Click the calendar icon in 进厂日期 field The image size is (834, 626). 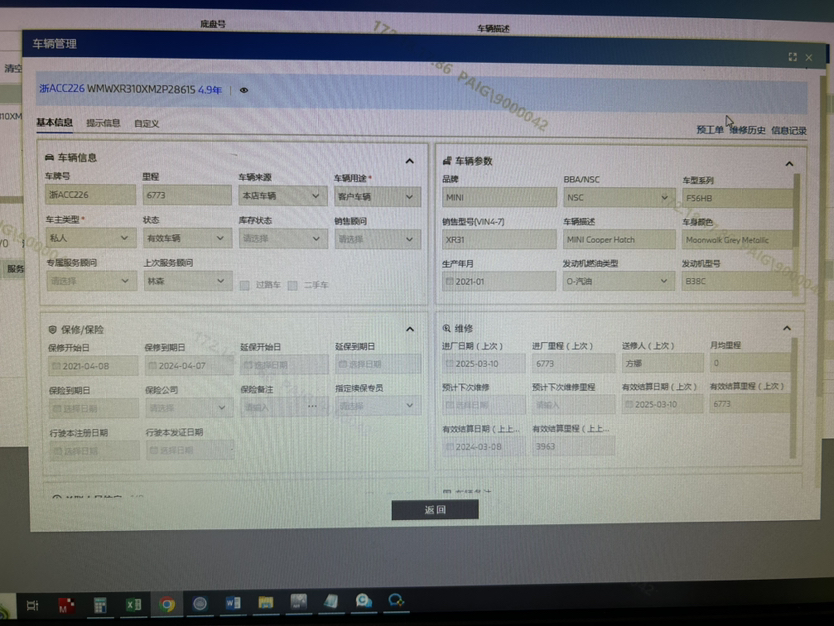[451, 364]
